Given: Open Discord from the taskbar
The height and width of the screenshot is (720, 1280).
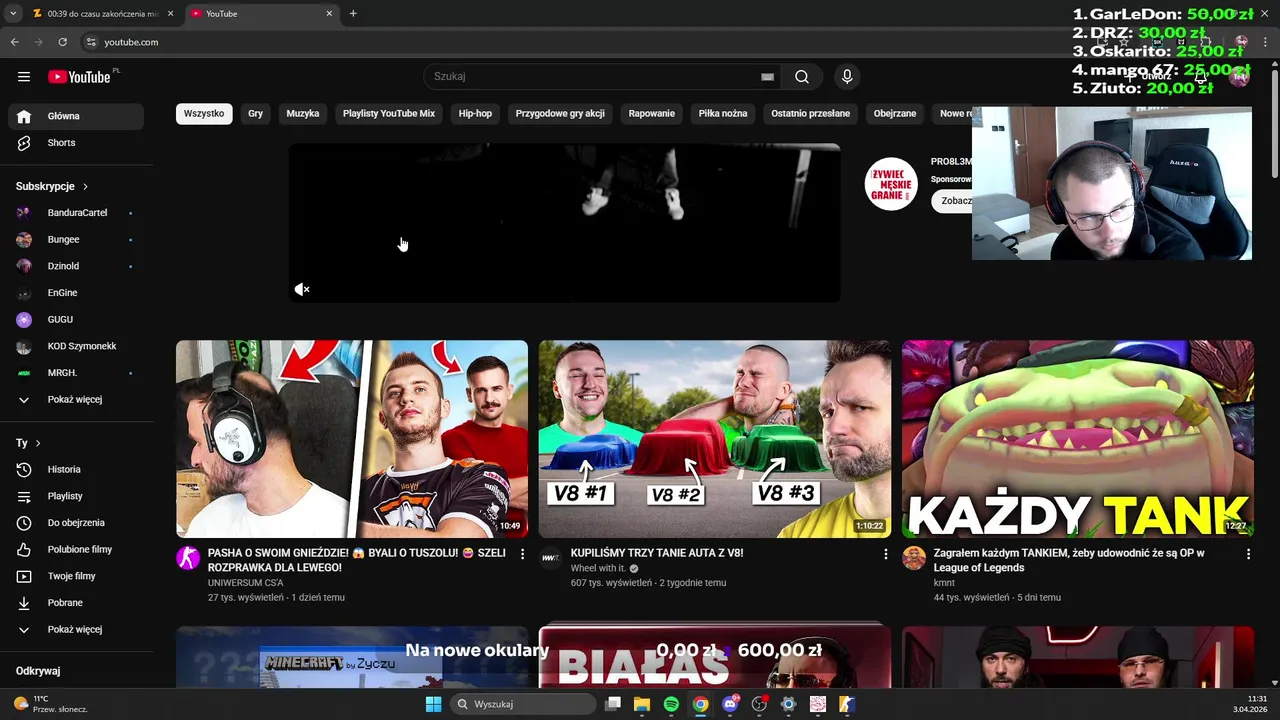Looking at the screenshot, I should pos(730,704).
